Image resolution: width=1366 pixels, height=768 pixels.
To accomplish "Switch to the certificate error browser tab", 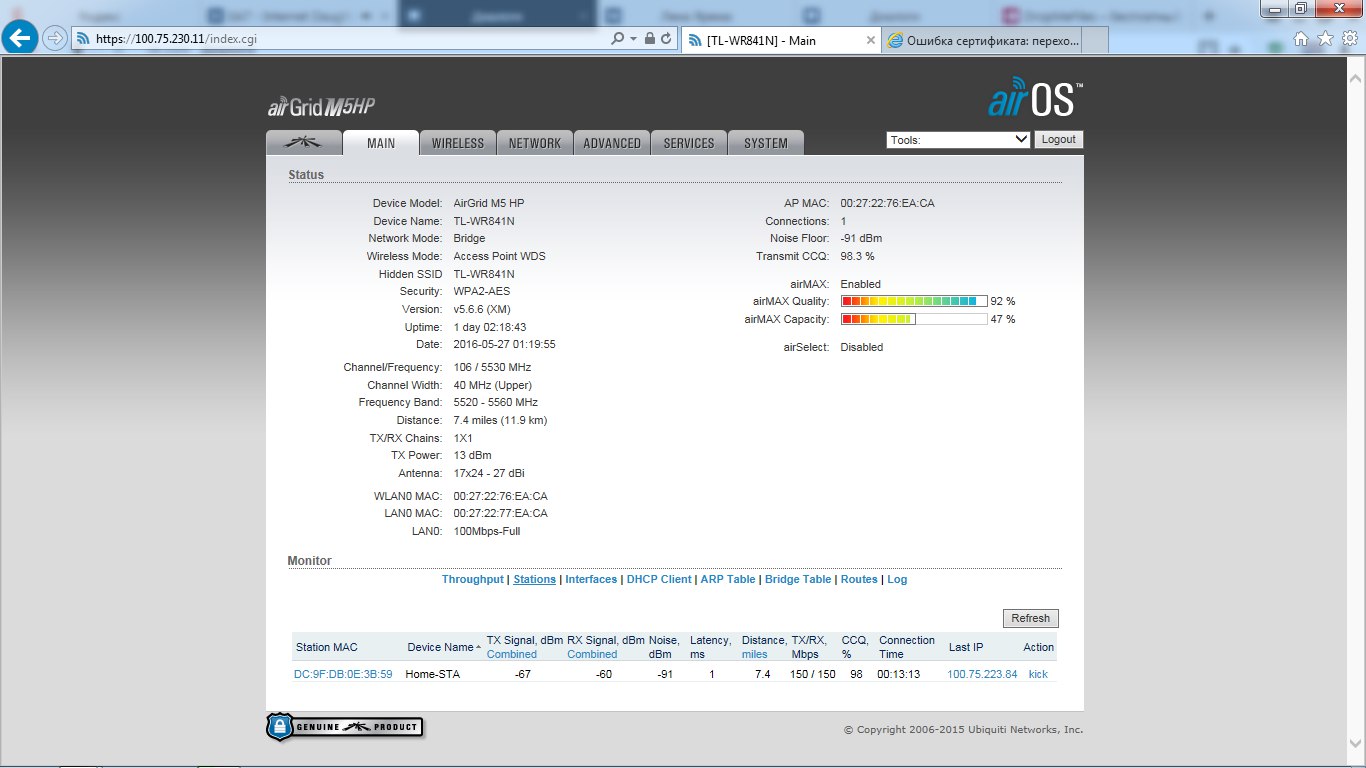I will click(x=982, y=40).
